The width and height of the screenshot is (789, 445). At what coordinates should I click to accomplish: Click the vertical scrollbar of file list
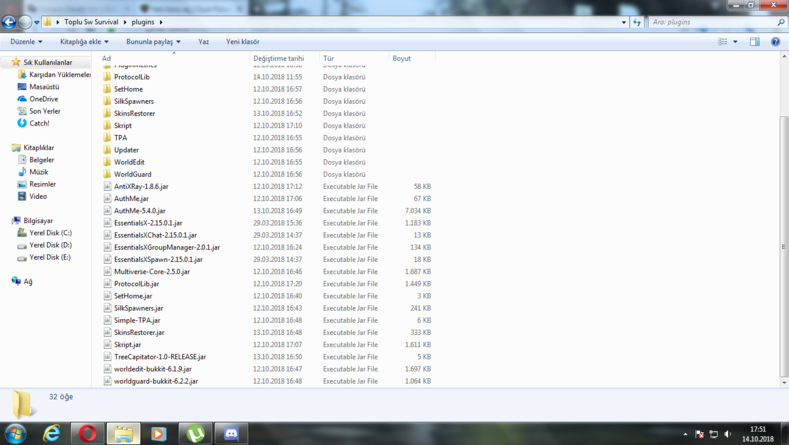(x=783, y=247)
